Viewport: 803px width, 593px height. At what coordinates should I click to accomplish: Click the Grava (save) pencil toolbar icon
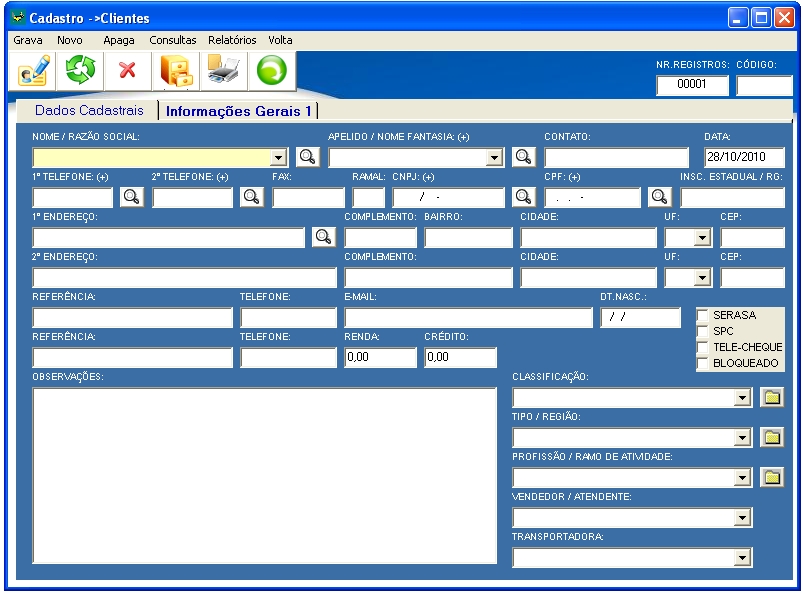coord(31,72)
